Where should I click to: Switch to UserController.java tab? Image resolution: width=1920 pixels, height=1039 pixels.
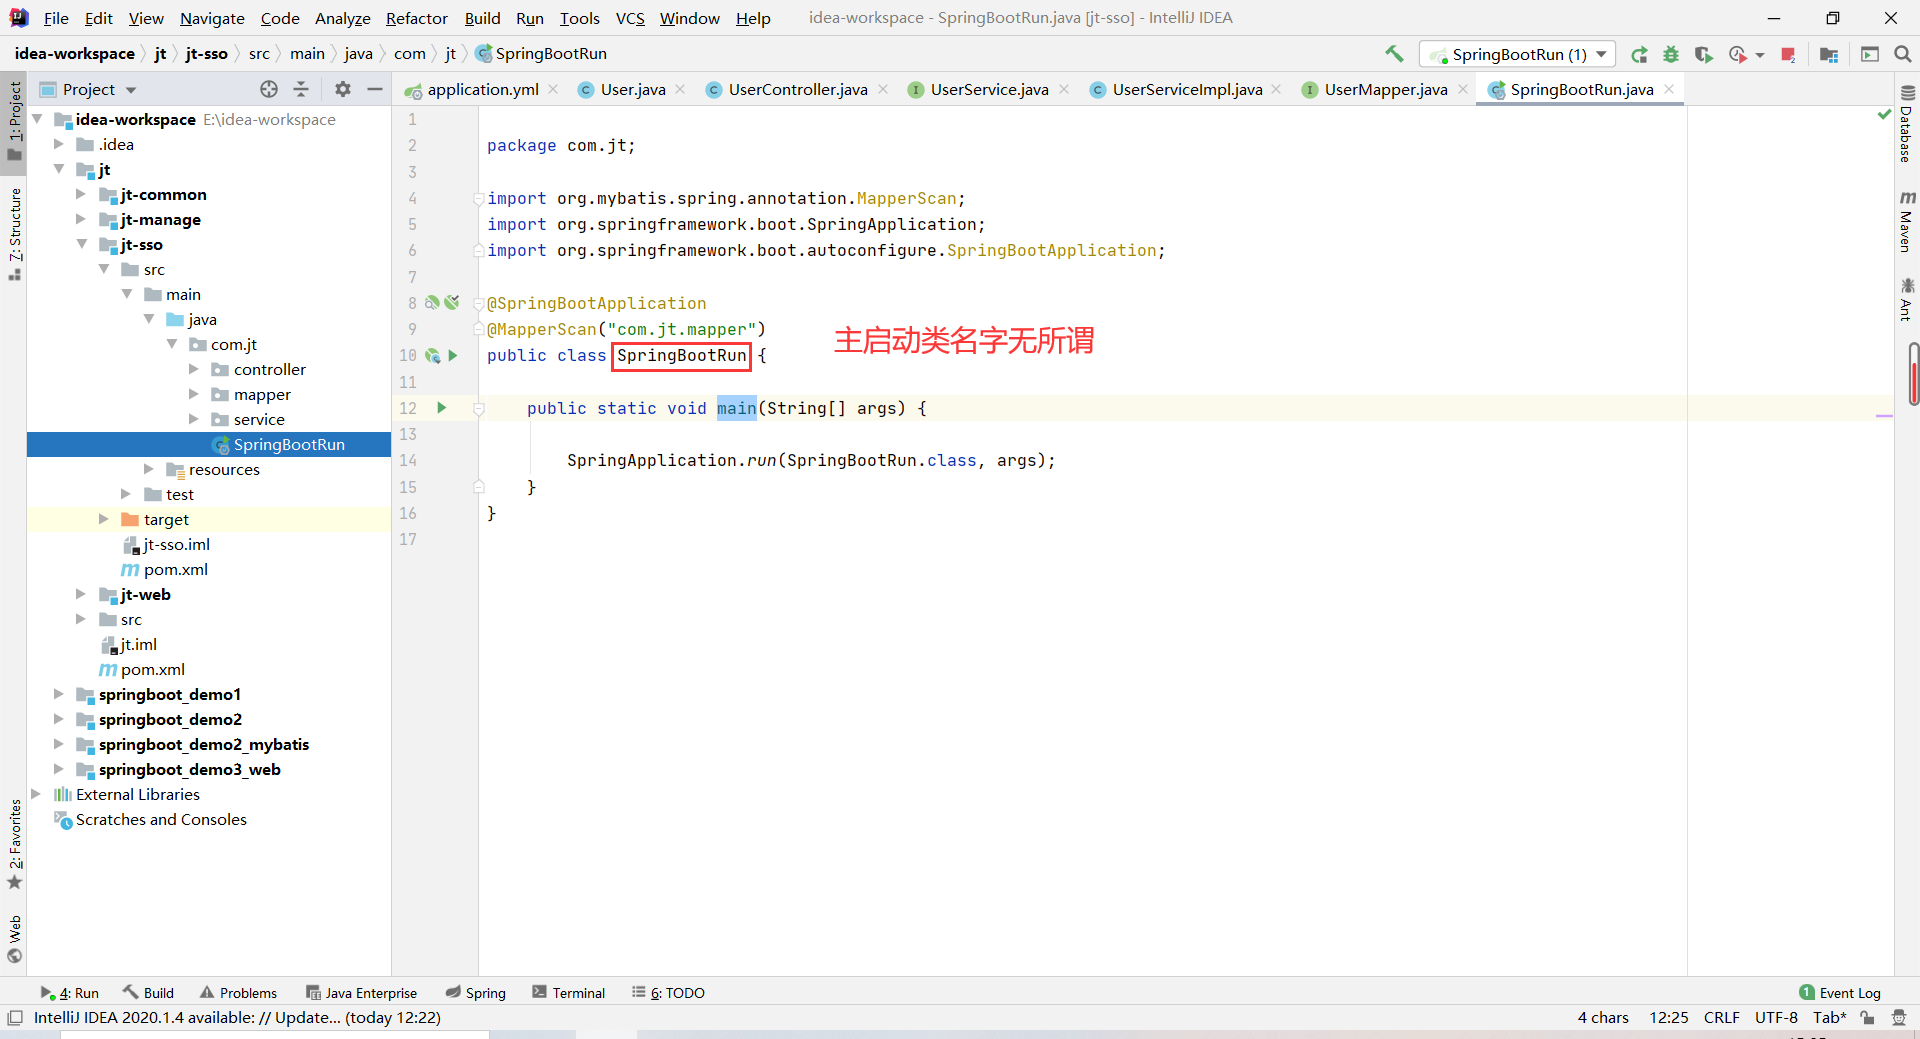[x=797, y=89]
